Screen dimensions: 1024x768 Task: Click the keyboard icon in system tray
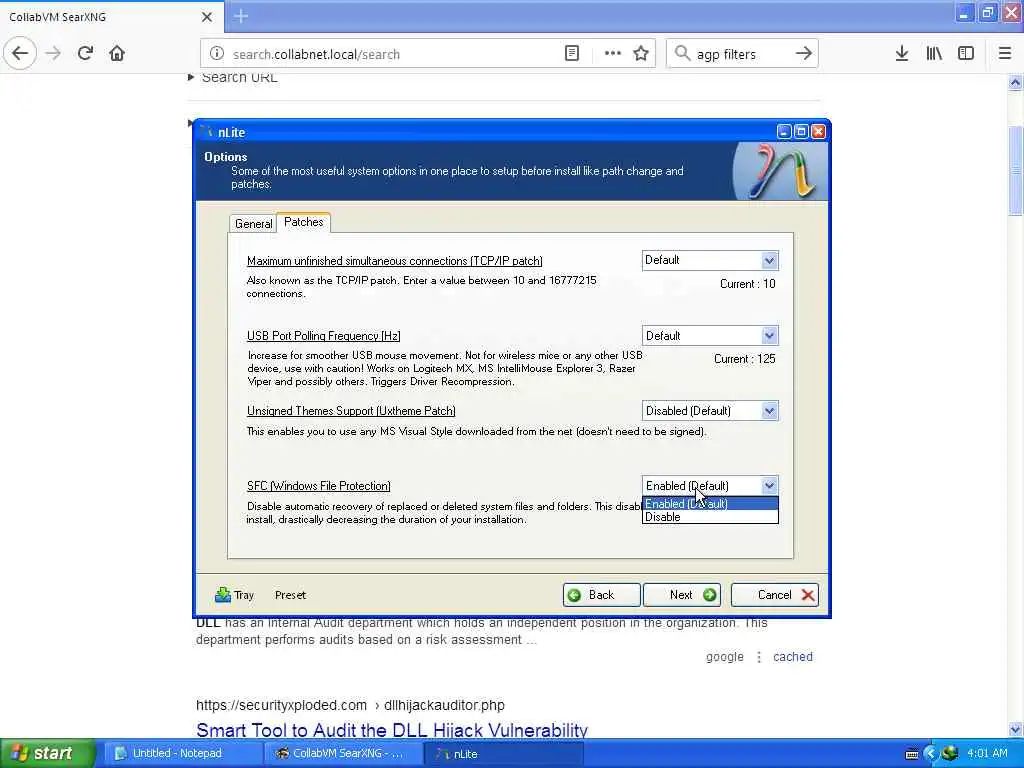tap(912, 754)
